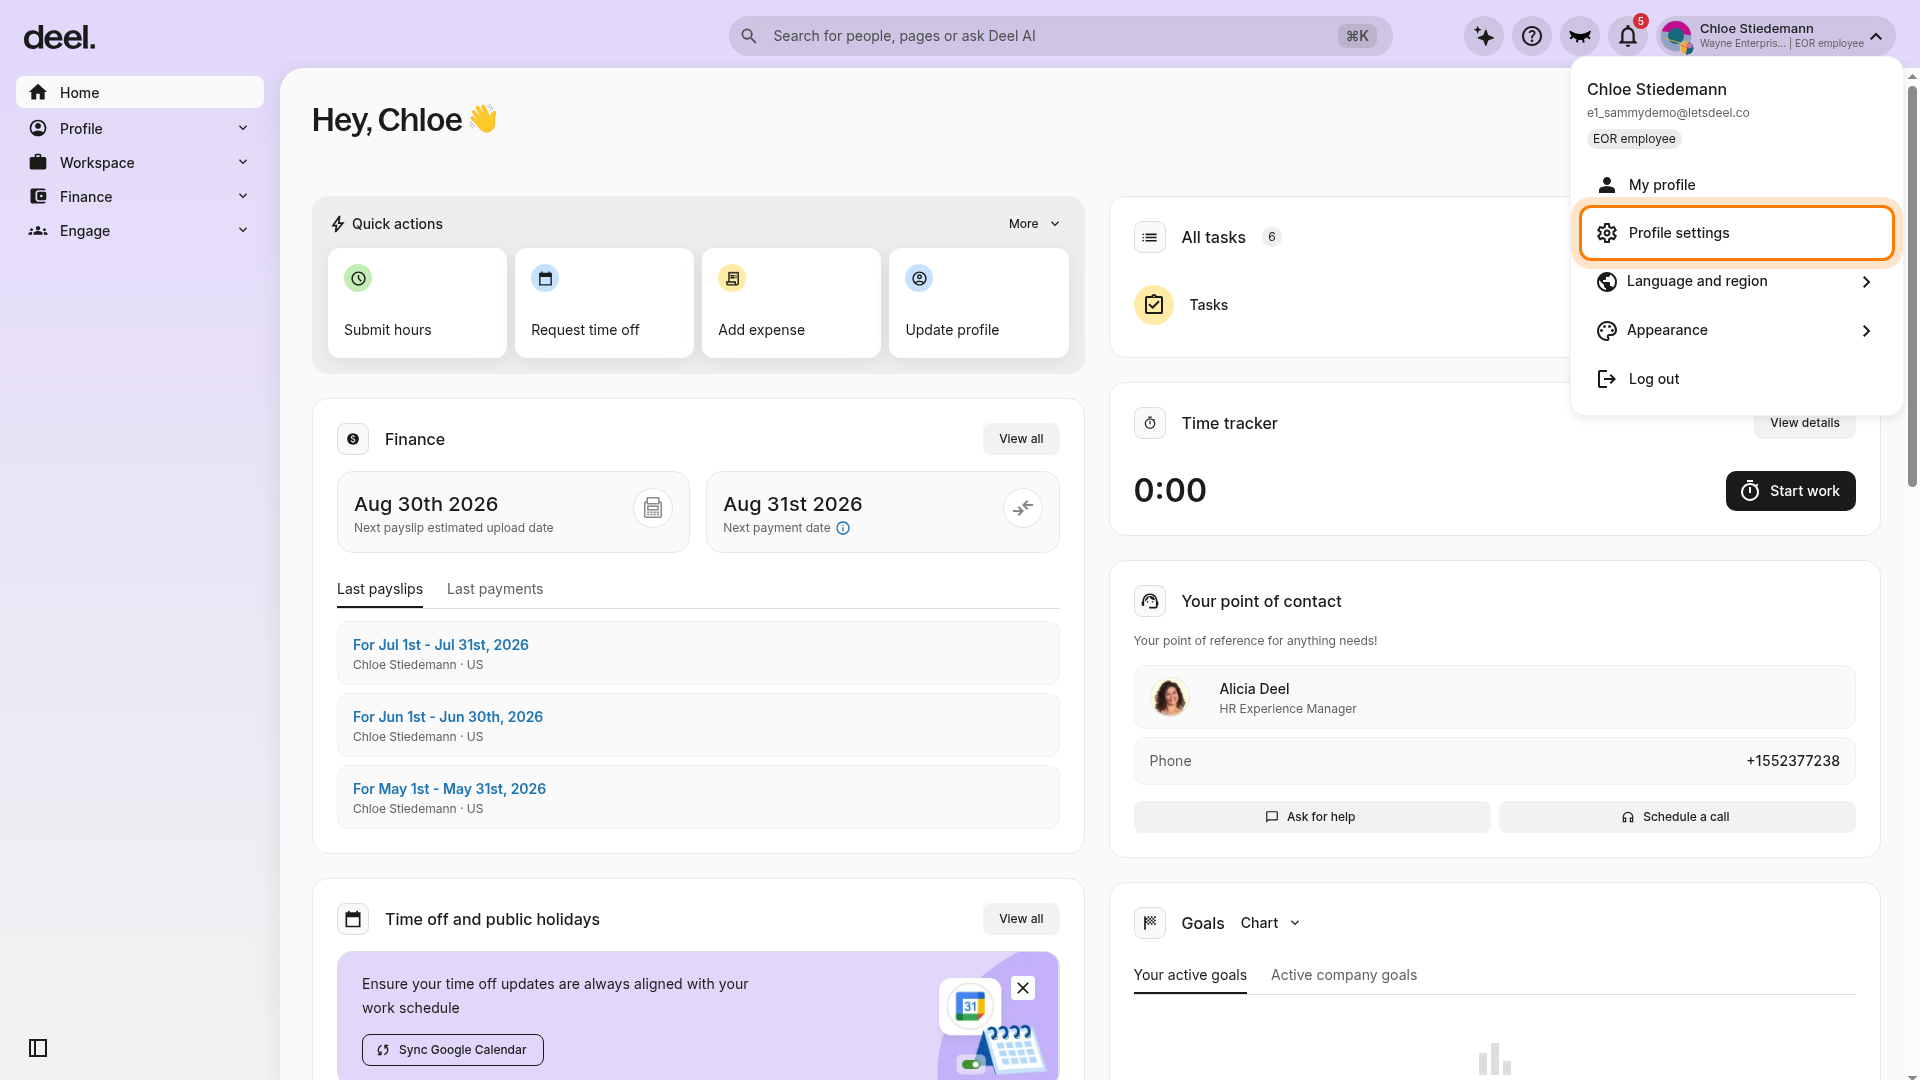Click the Phone number +1552377238
The width and height of the screenshot is (1920, 1080).
pos(1793,761)
